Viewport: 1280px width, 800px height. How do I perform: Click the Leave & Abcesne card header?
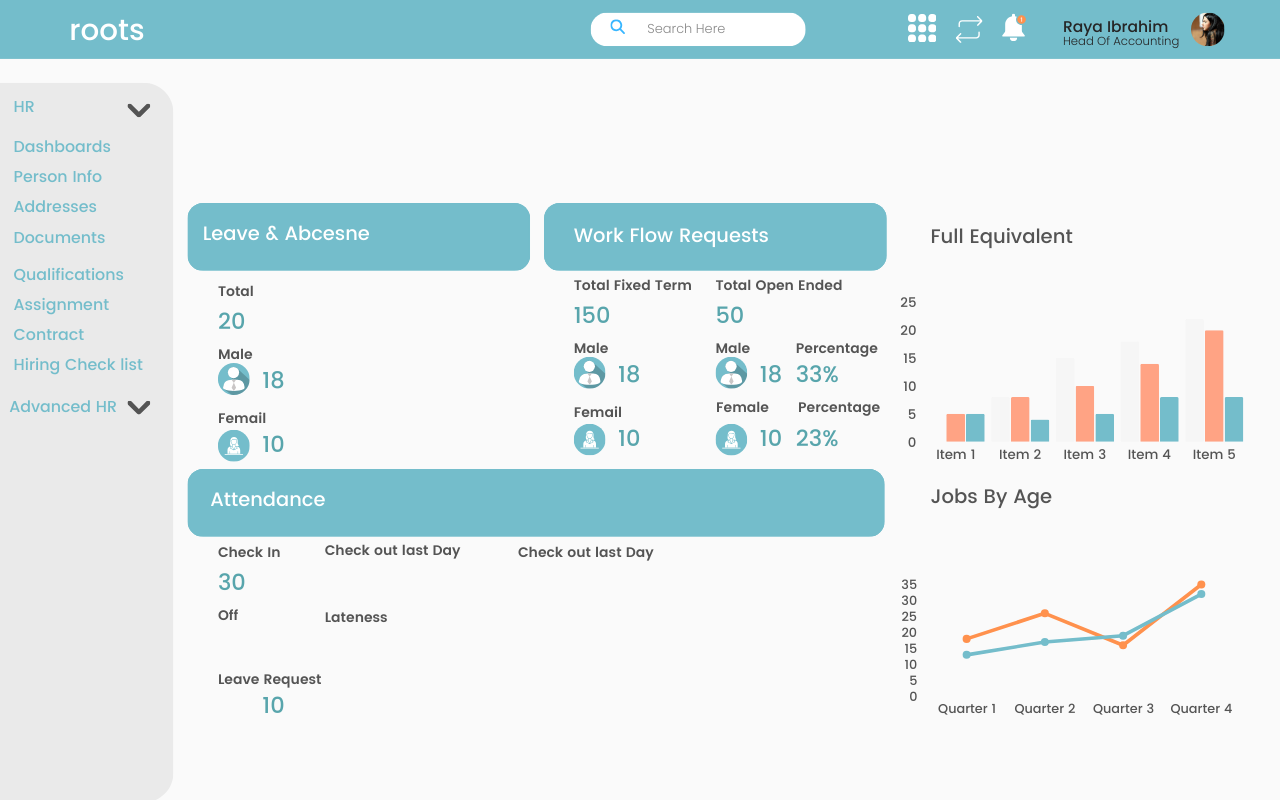click(x=358, y=236)
